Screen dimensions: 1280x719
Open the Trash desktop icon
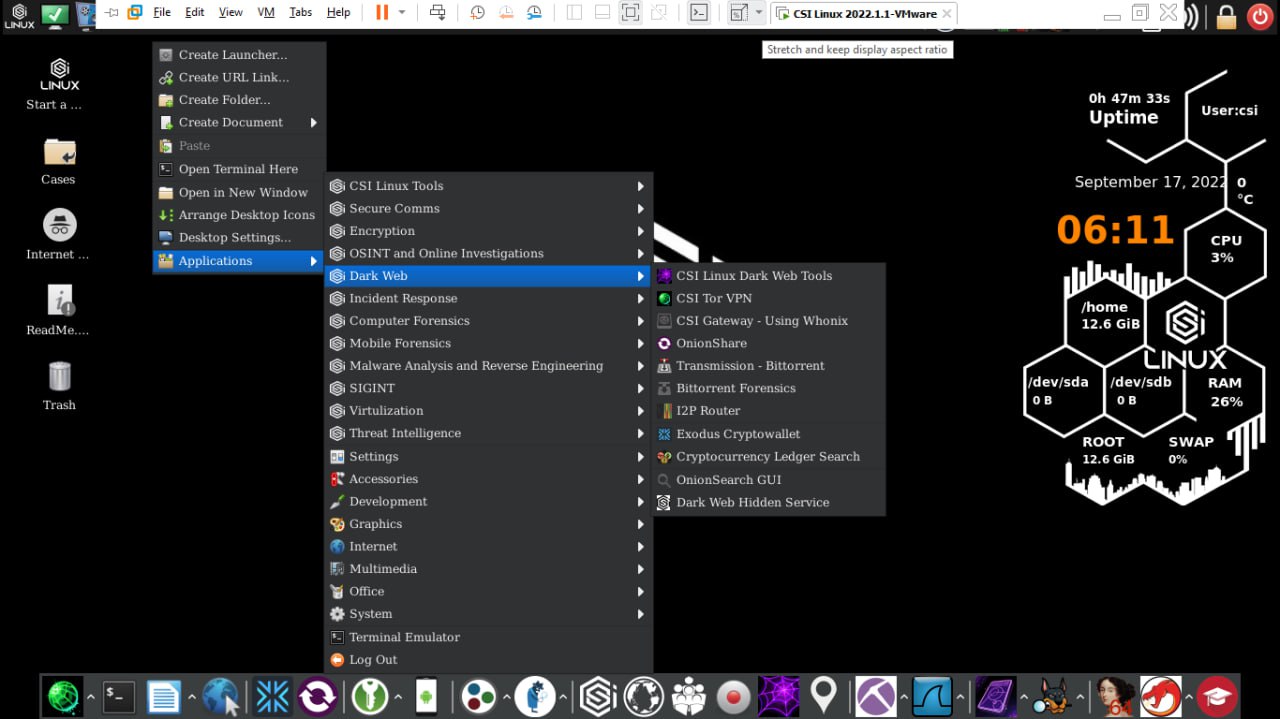tap(59, 385)
